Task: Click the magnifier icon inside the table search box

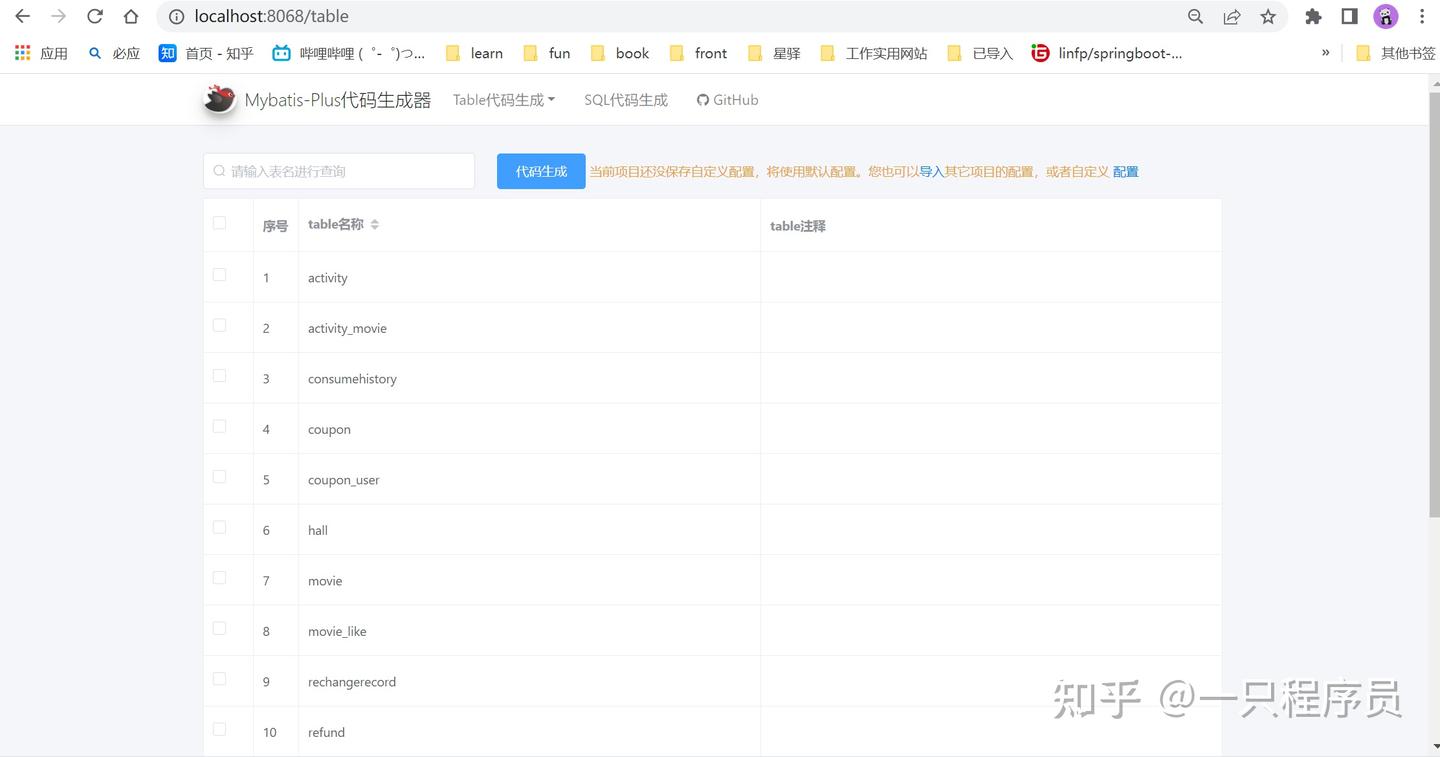Action: tap(218, 171)
